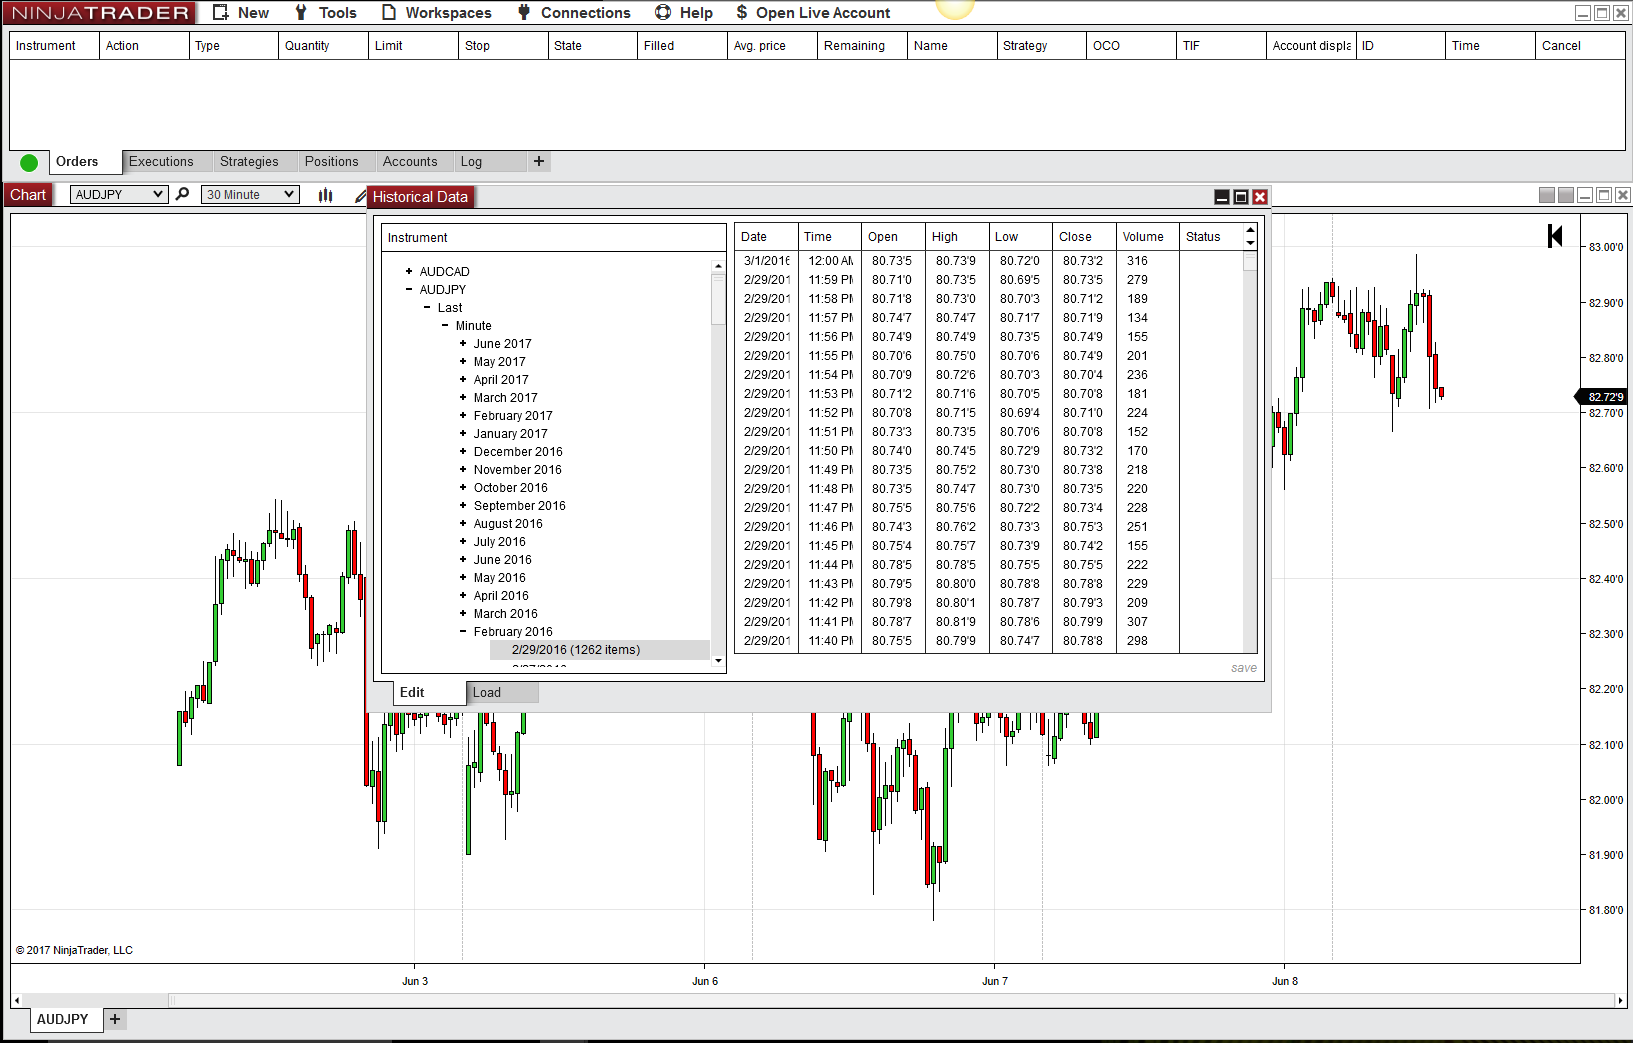Image resolution: width=1633 pixels, height=1043 pixels.
Task: Open the Help menu
Action: (684, 13)
